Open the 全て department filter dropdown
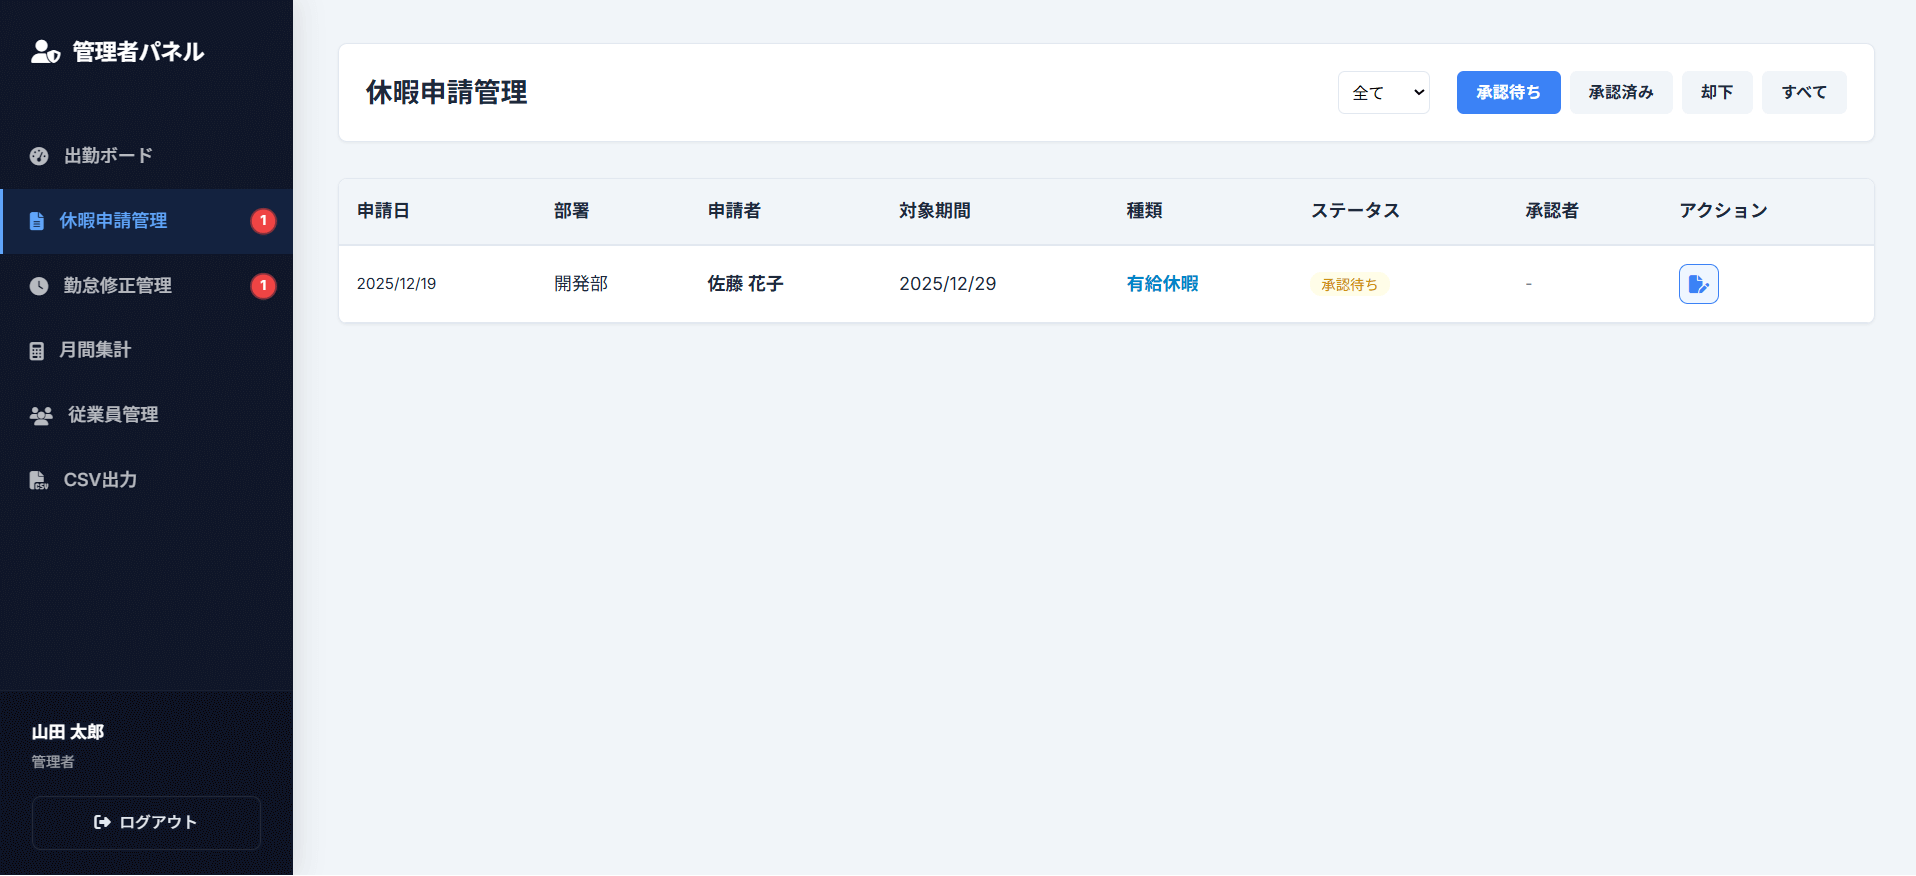 1383,93
